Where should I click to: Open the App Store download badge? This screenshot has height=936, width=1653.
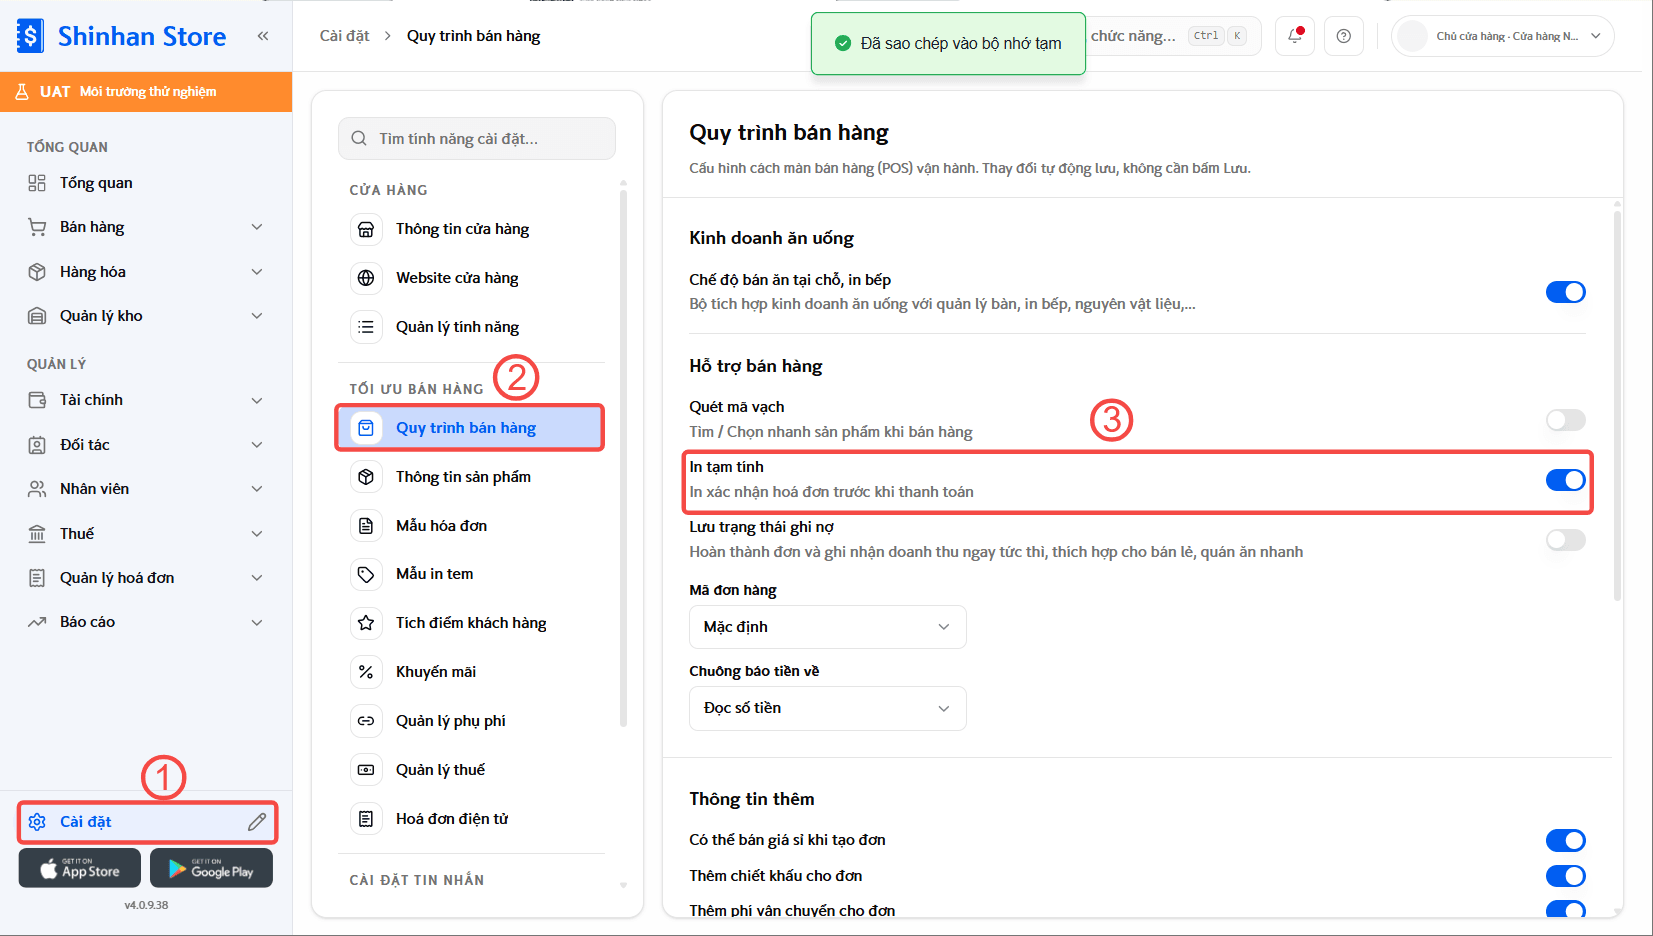click(79, 868)
